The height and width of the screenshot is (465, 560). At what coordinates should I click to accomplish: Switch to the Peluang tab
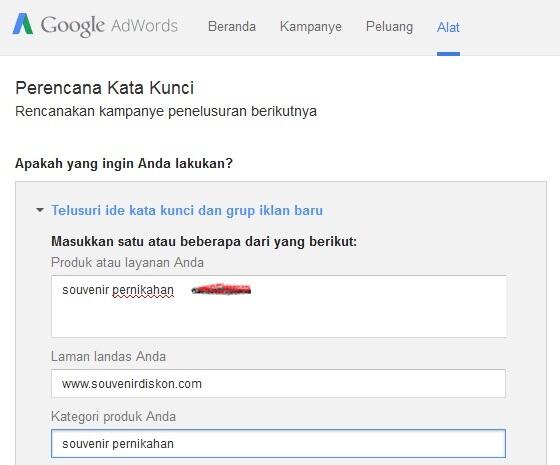[389, 27]
